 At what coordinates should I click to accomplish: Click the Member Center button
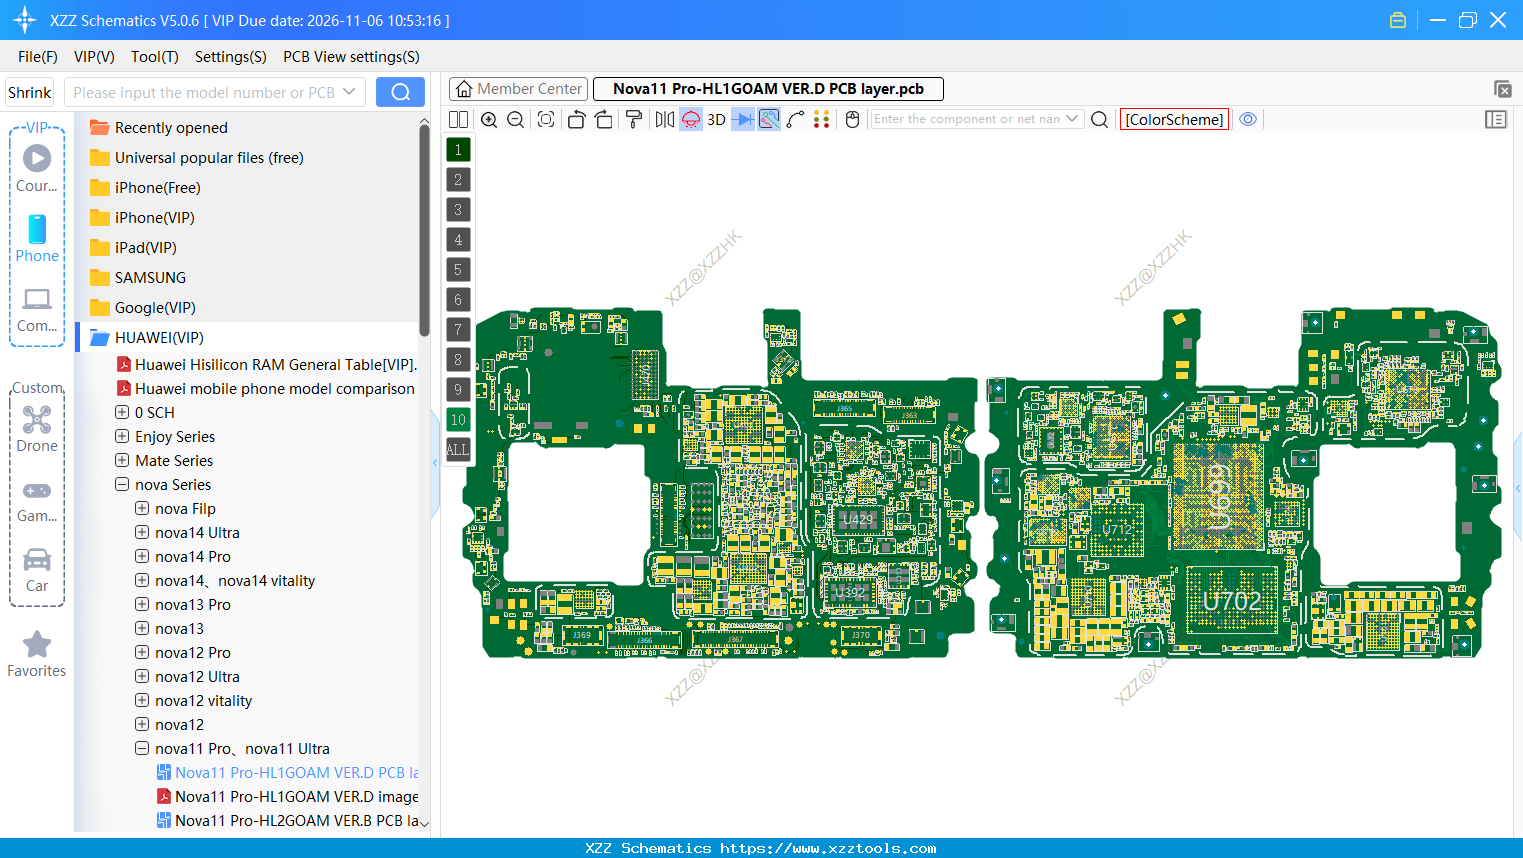click(x=517, y=88)
